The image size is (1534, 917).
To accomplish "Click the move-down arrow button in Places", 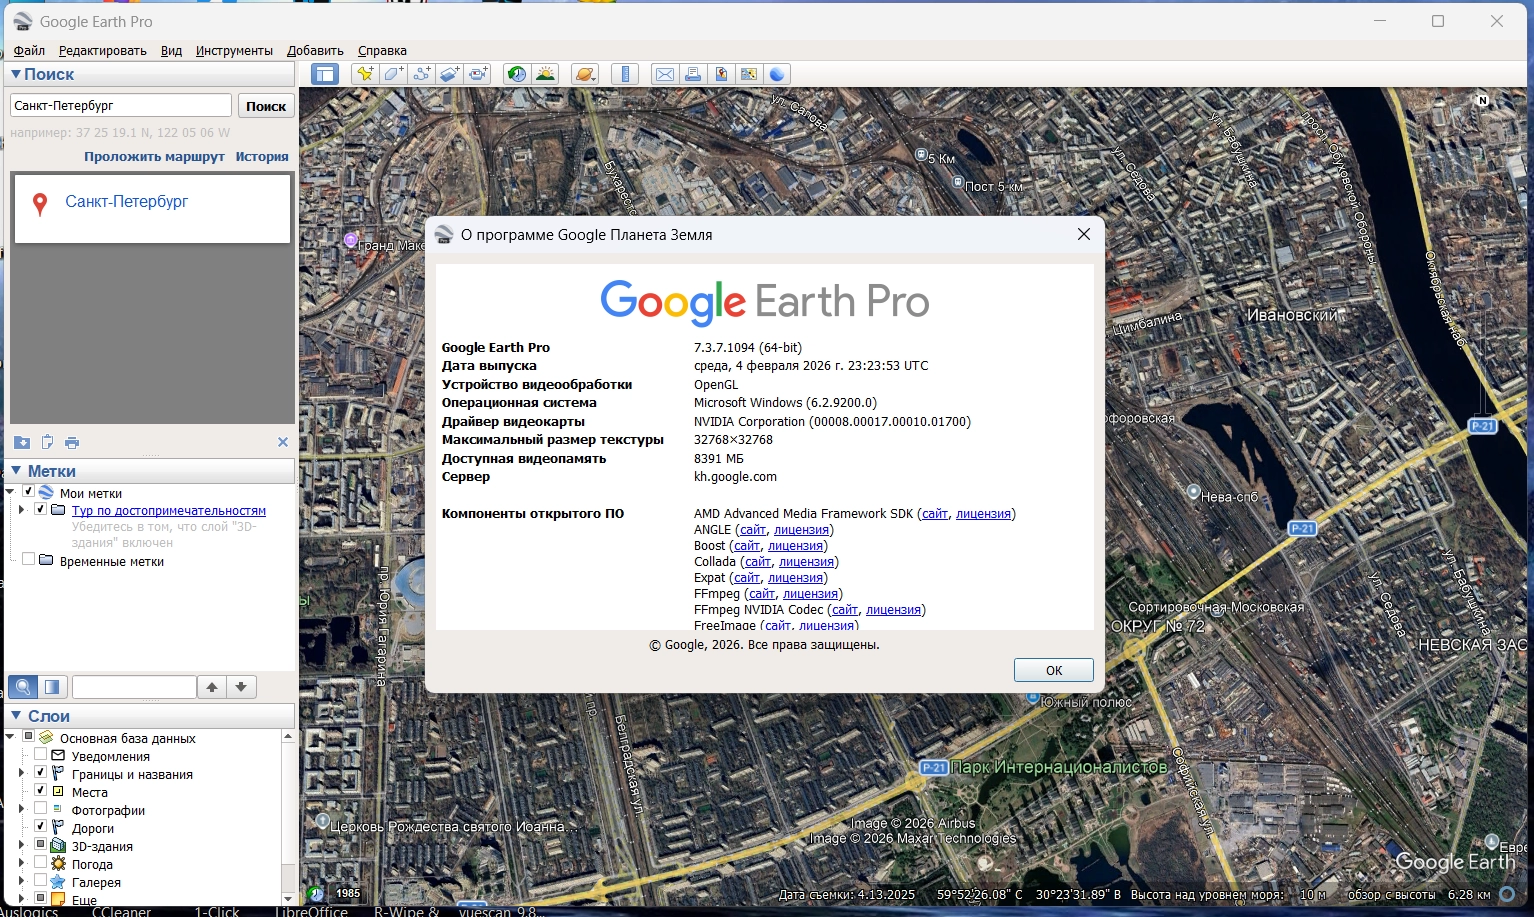I will tap(241, 687).
